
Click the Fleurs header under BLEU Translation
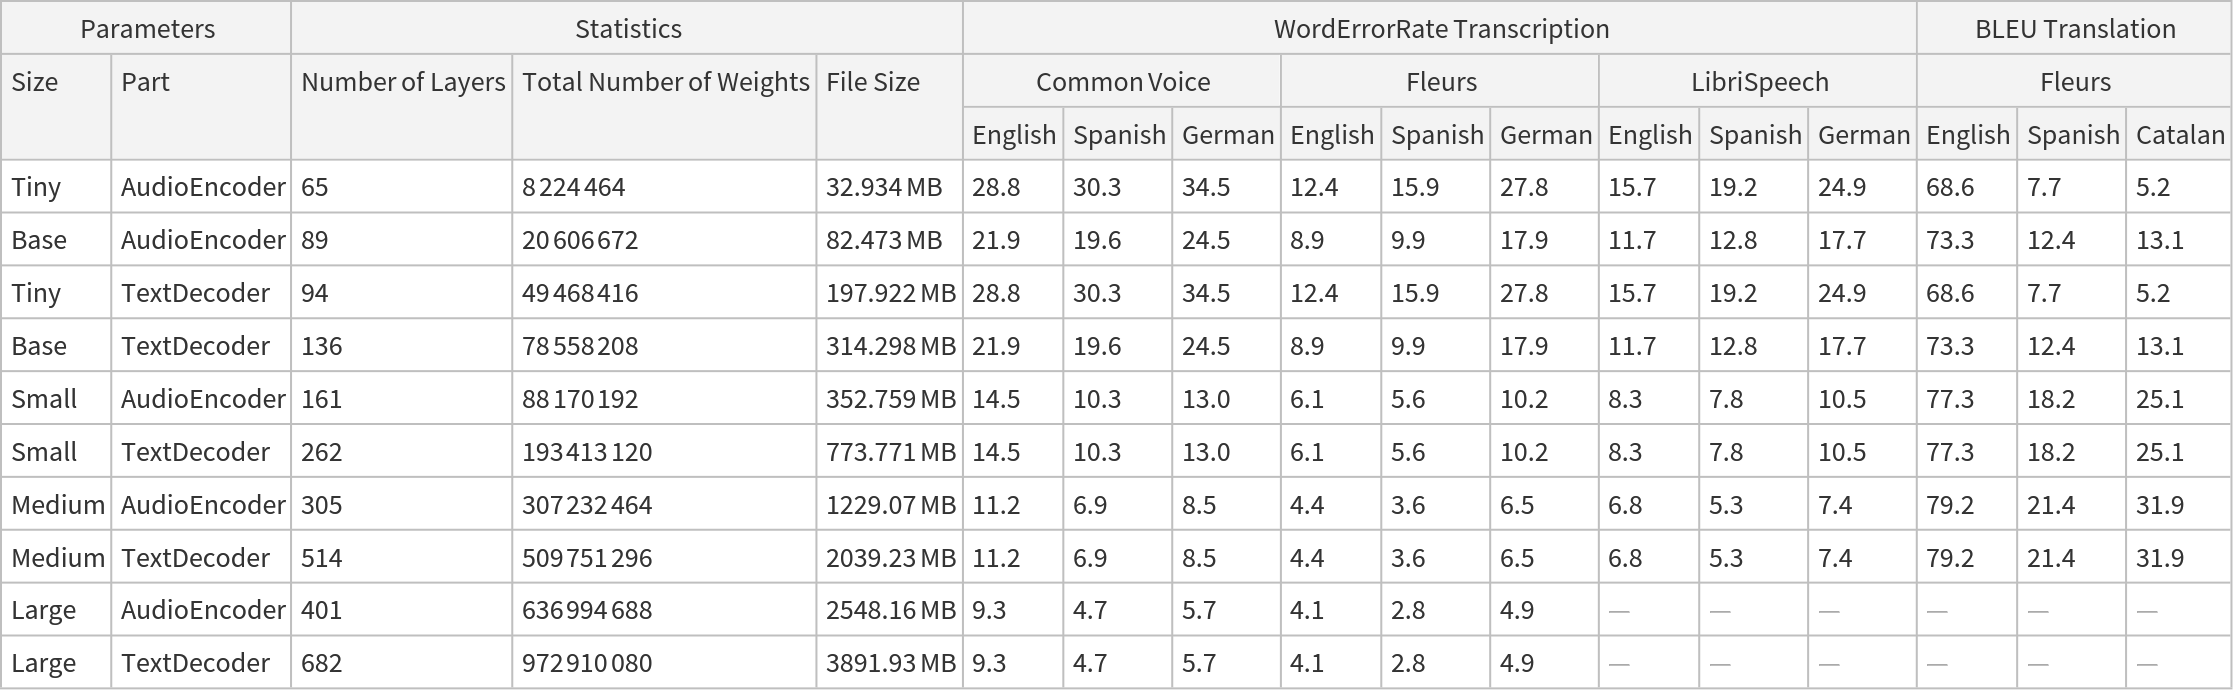click(x=2074, y=82)
